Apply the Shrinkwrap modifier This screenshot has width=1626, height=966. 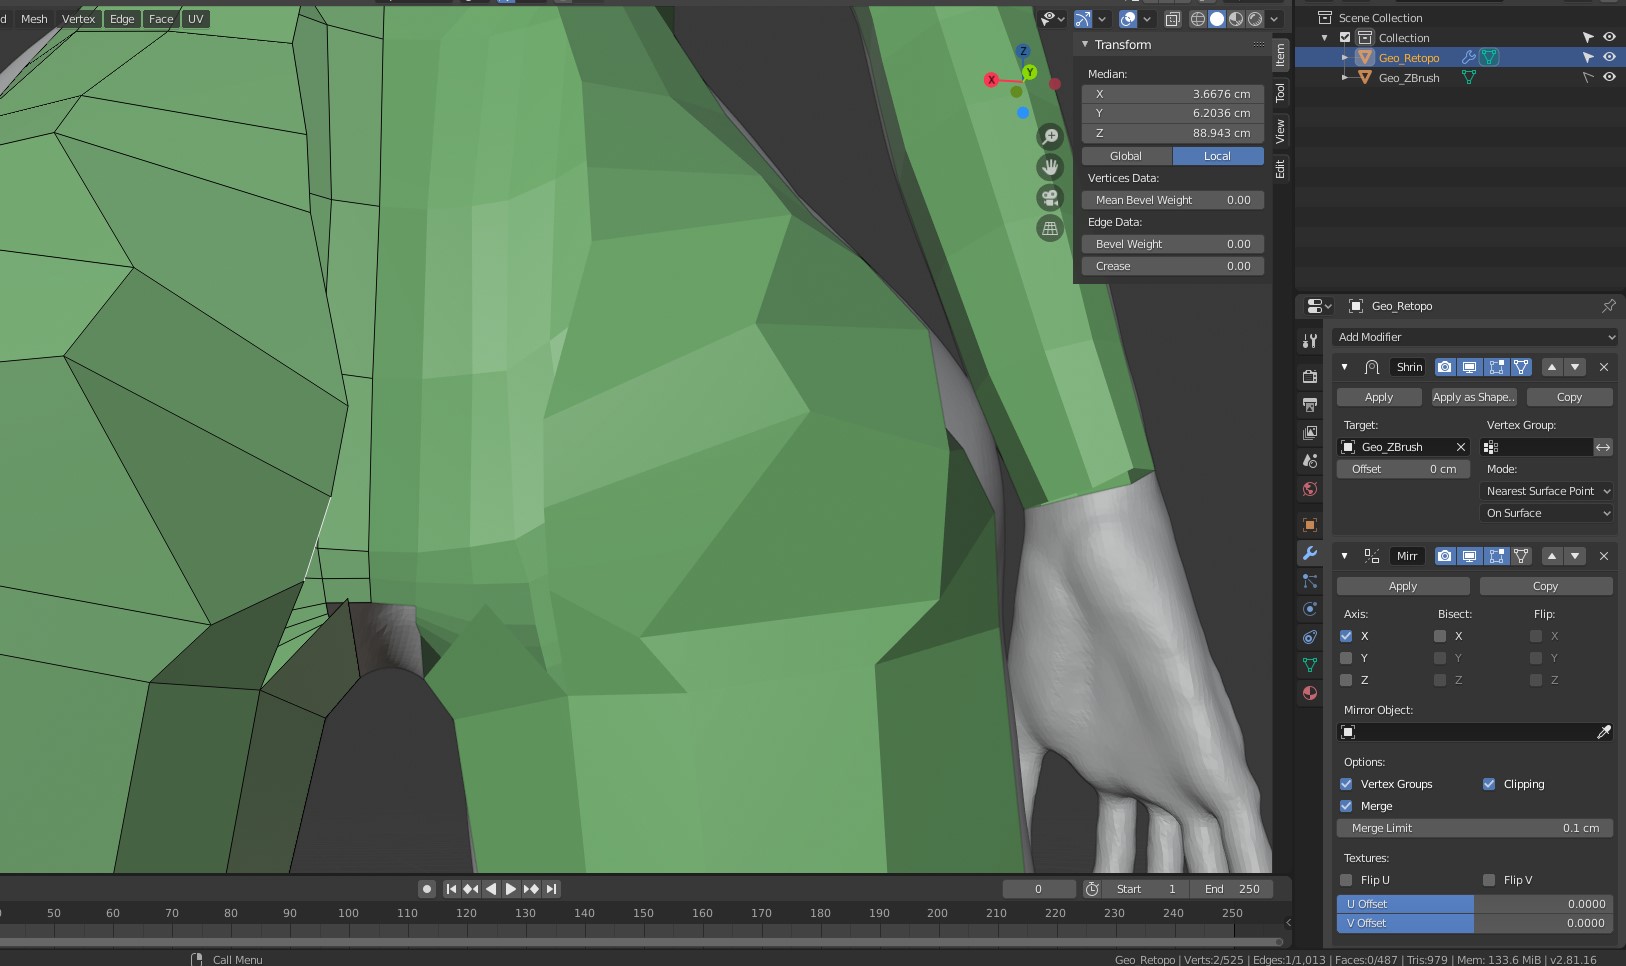(1379, 397)
